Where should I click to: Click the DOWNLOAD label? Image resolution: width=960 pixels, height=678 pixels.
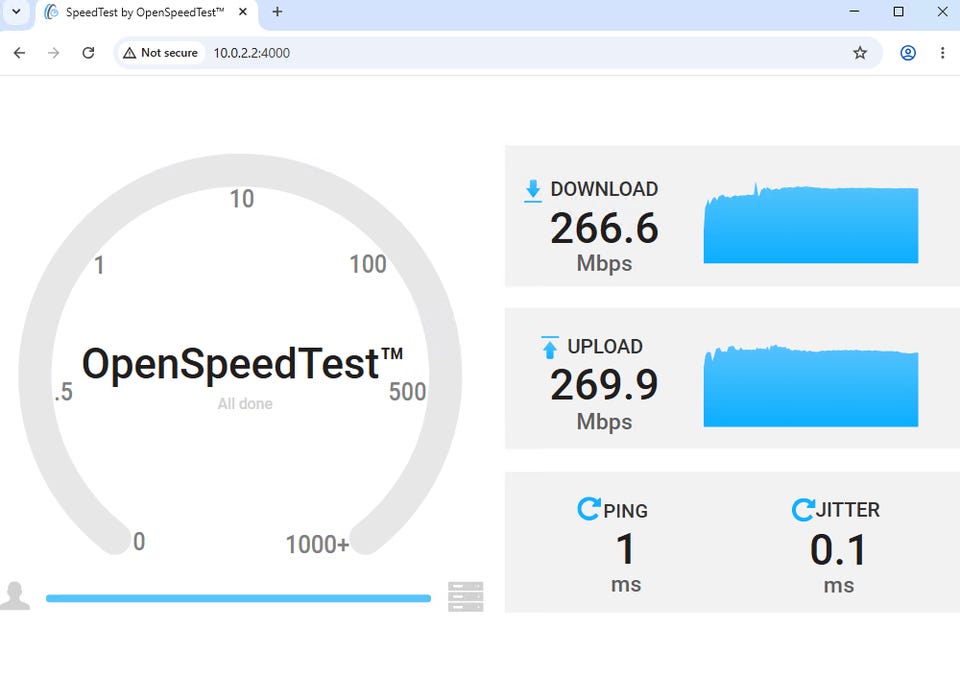tap(604, 189)
